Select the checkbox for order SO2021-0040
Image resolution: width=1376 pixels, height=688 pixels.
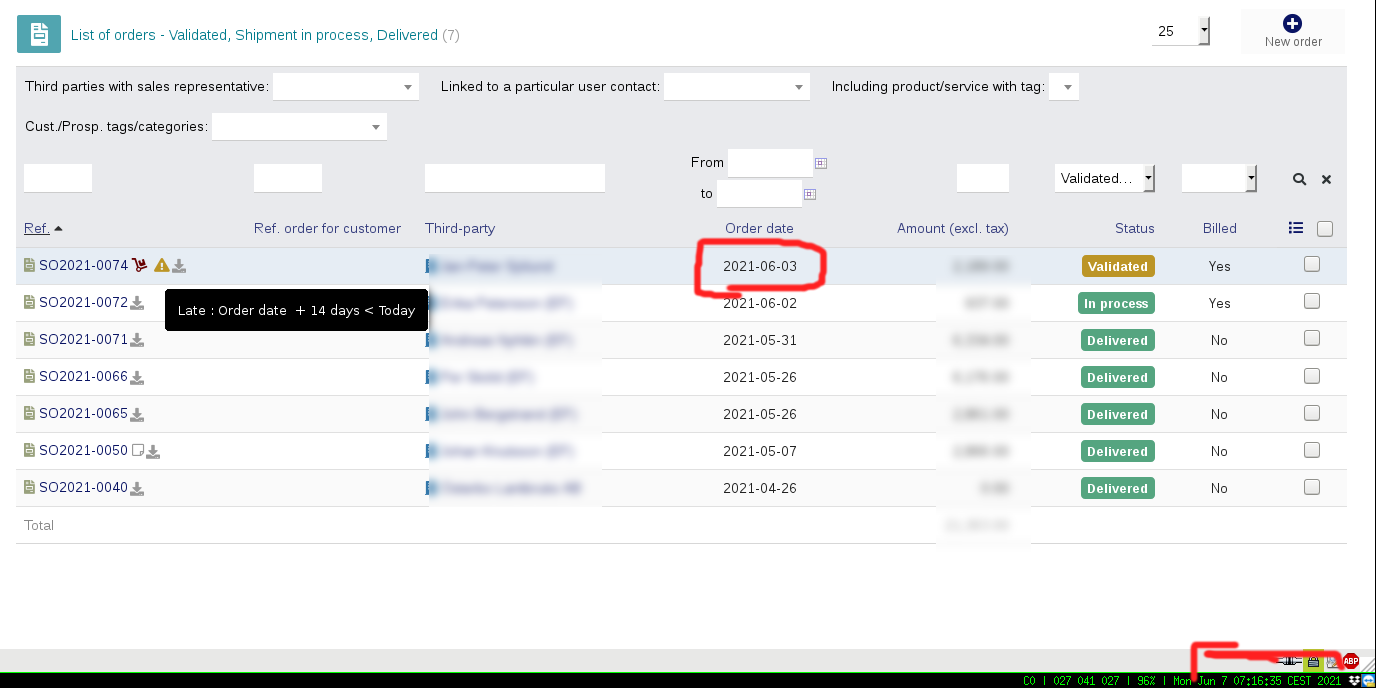tap(1312, 486)
